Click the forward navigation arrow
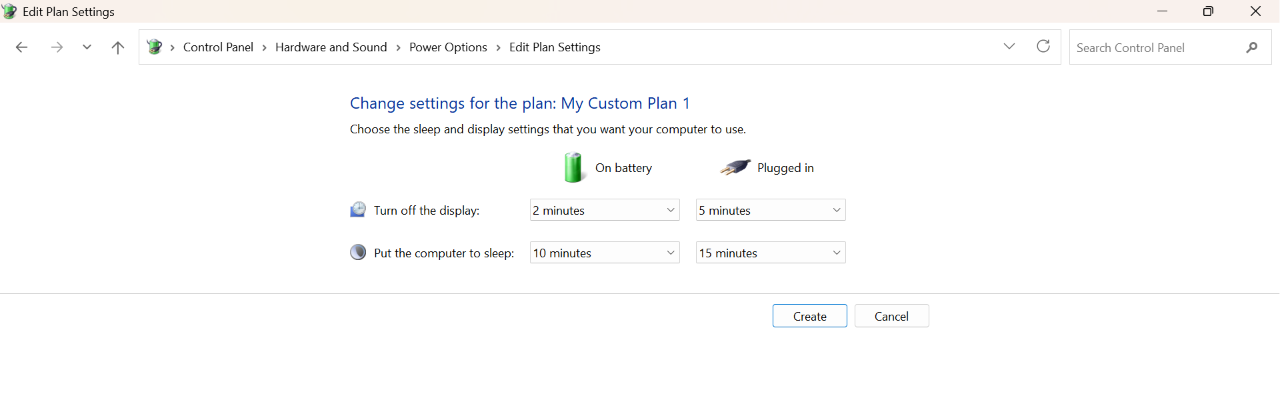The width and height of the screenshot is (1280, 408). click(x=57, y=47)
